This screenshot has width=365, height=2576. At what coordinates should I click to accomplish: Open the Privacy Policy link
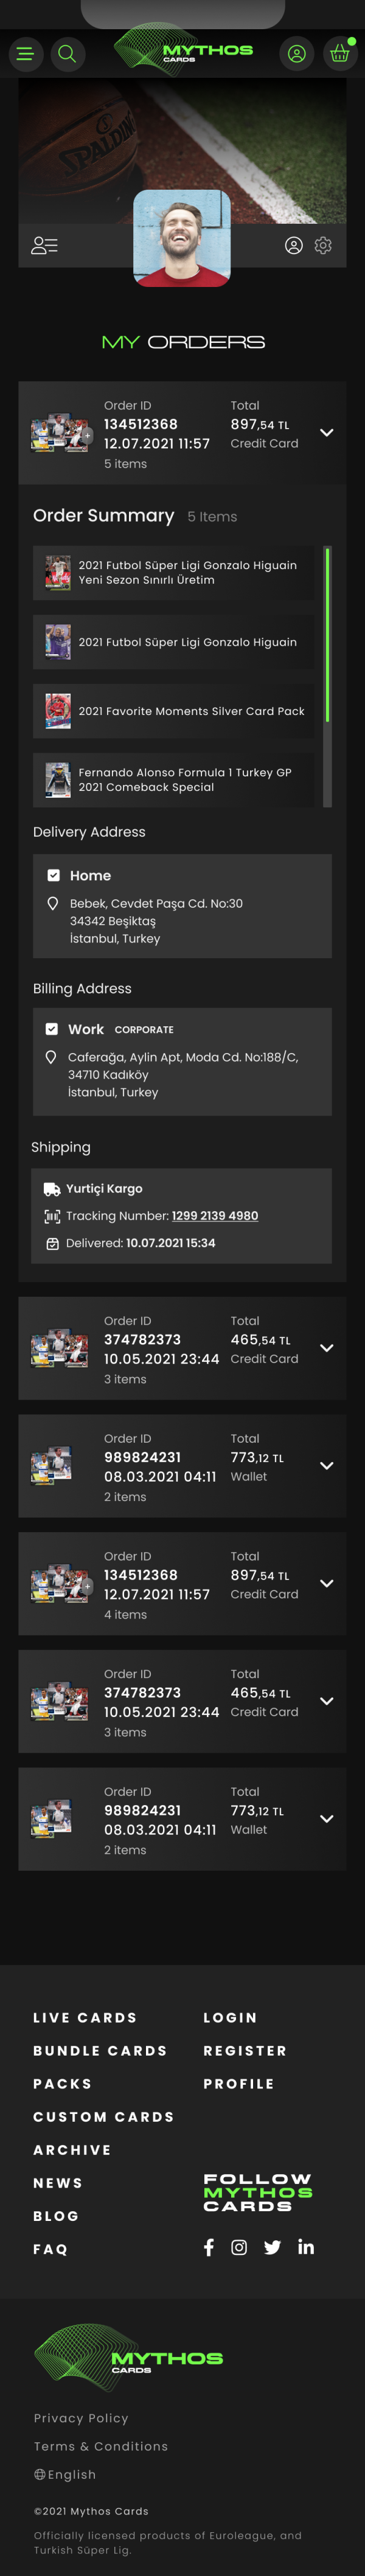point(81,2418)
